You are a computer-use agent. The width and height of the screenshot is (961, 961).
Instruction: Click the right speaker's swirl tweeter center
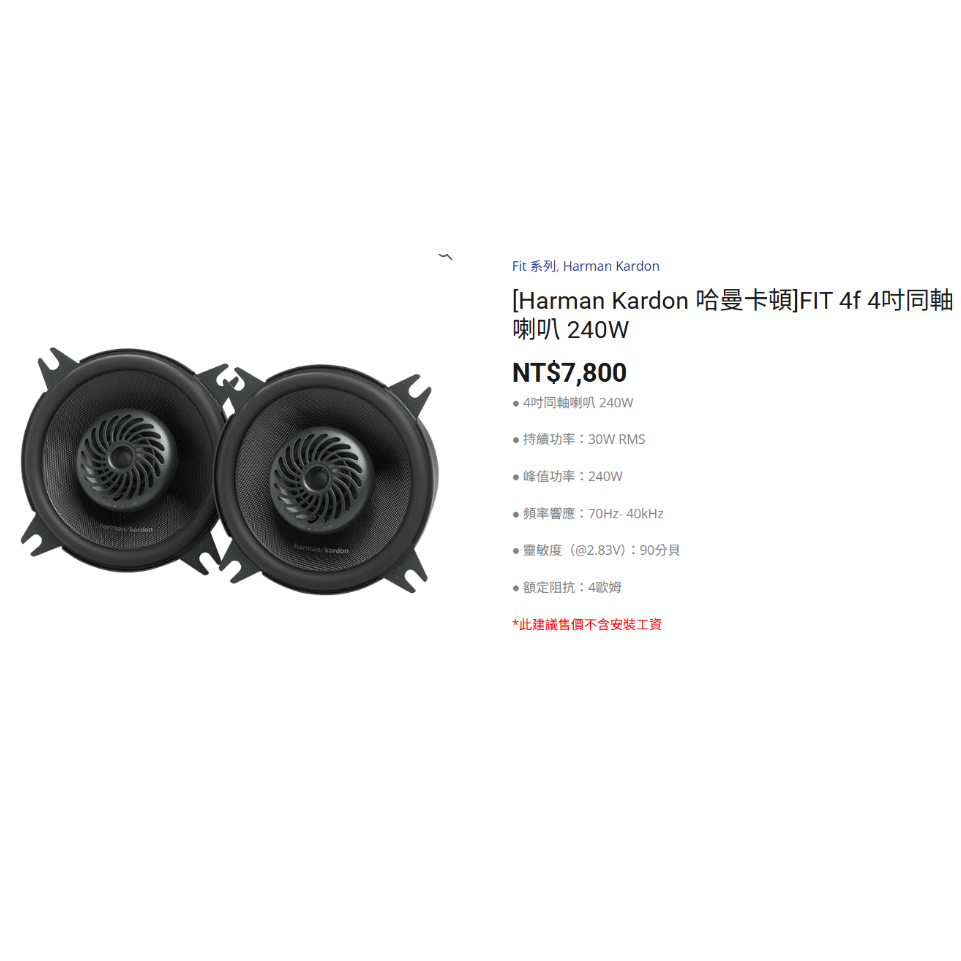coord(319,476)
